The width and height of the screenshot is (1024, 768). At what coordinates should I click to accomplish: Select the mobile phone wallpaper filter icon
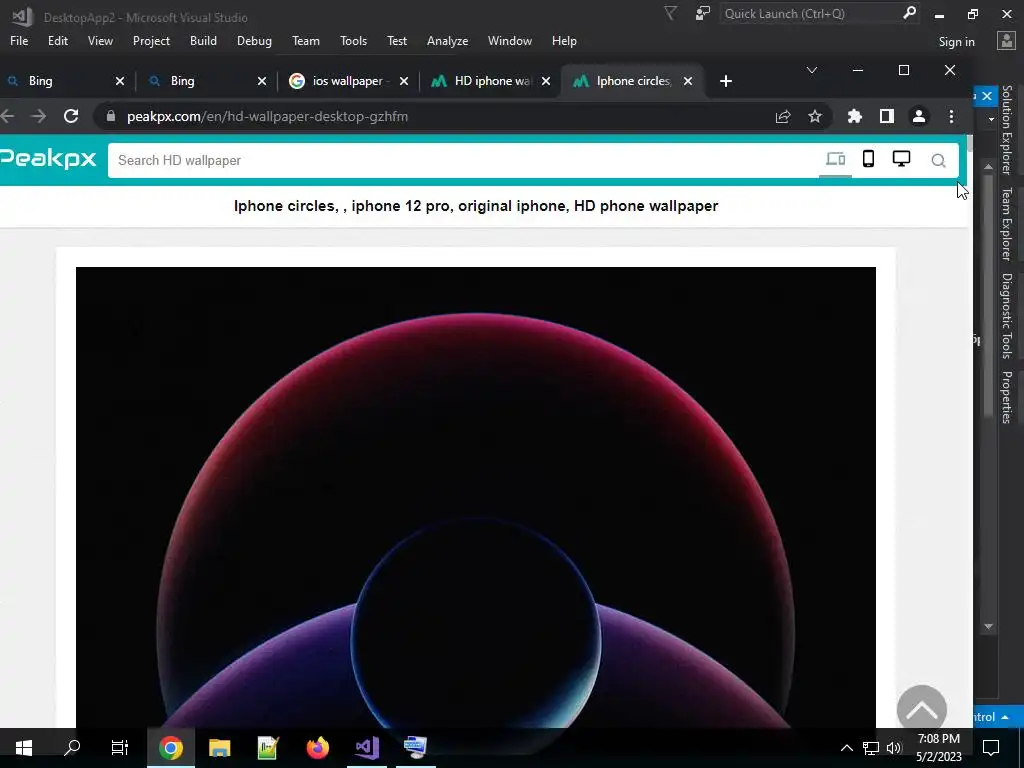[868, 159]
